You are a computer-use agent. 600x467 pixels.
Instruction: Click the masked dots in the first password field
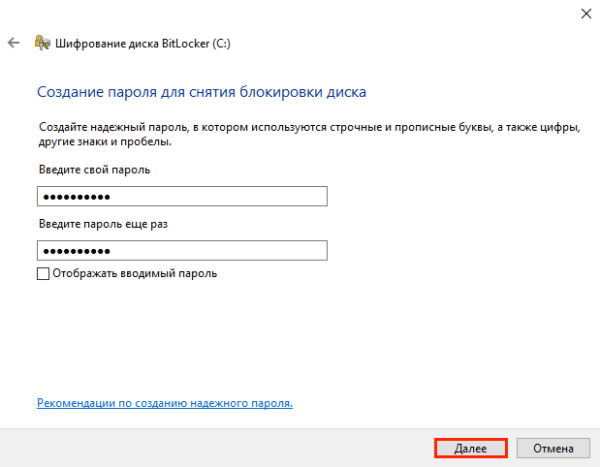[x=76, y=196]
